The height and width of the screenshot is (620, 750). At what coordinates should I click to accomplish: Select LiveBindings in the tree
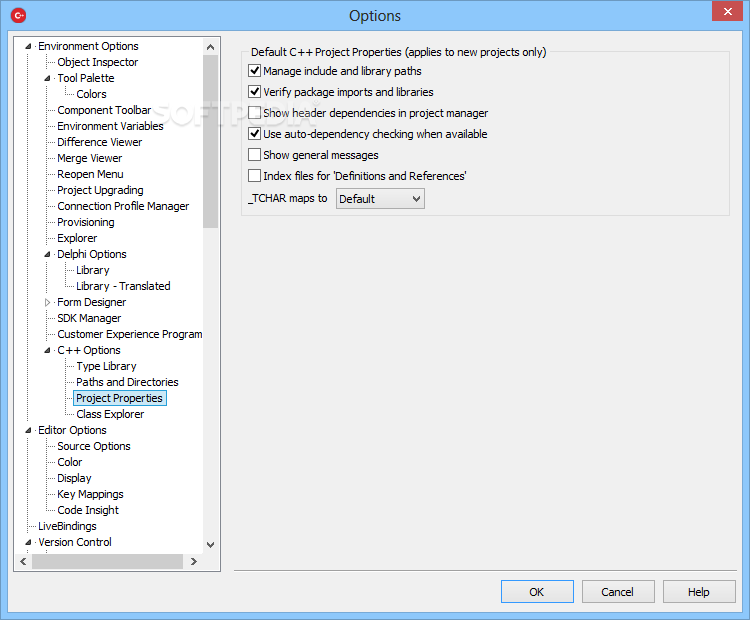(x=67, y=526)
